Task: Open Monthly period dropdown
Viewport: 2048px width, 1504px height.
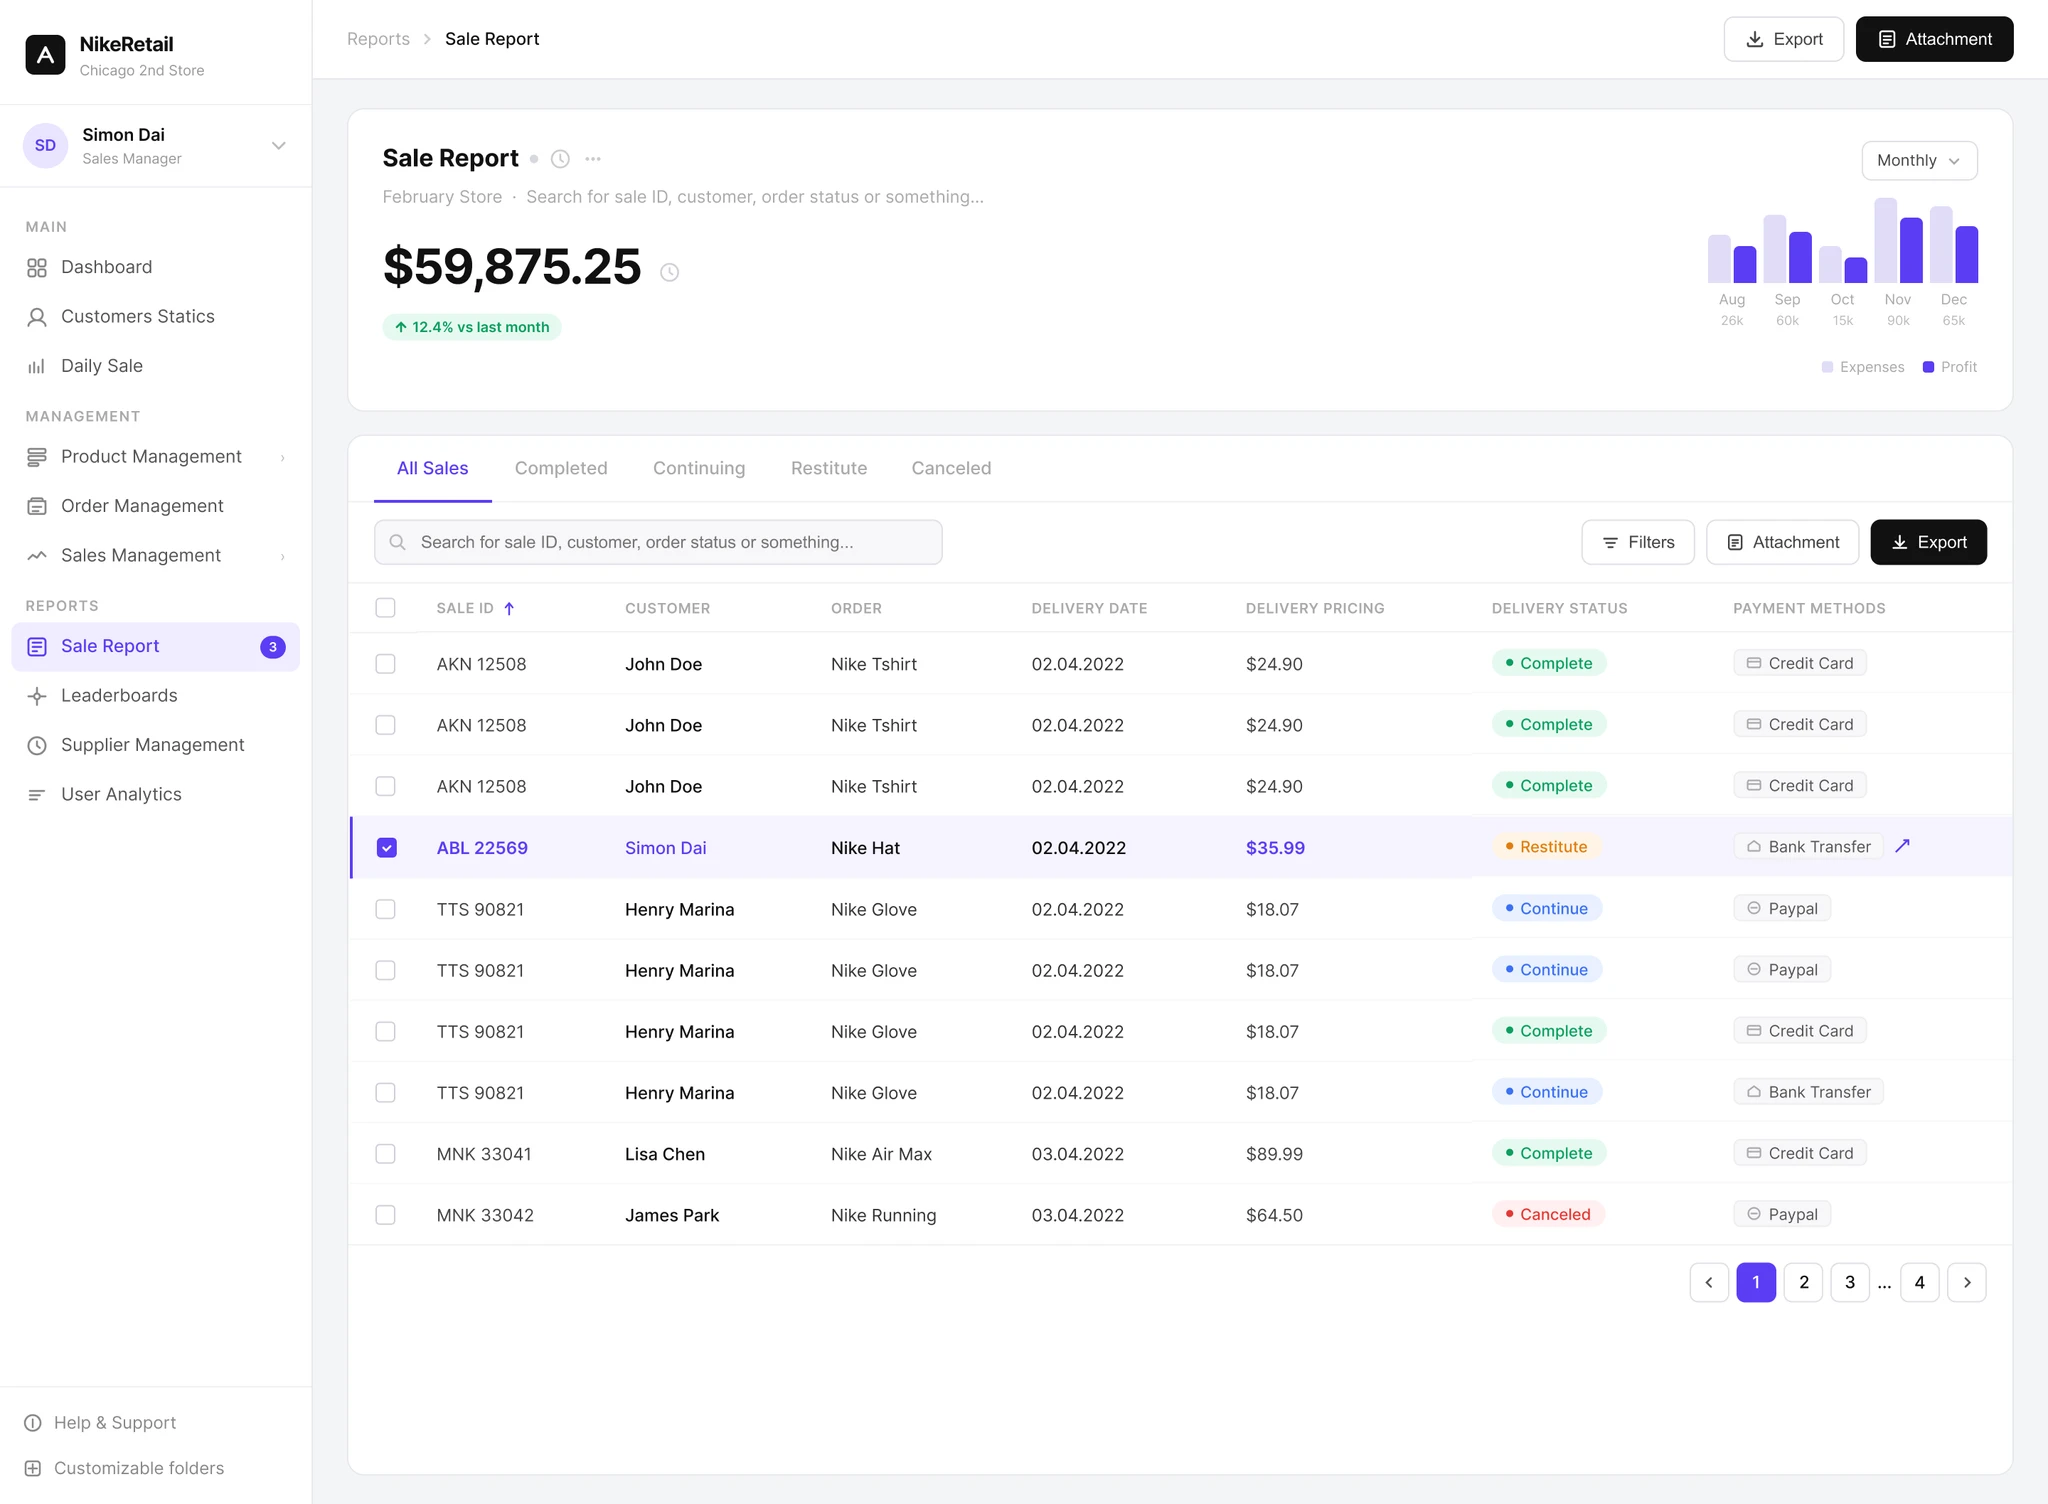Action: tap(1919, 160)
